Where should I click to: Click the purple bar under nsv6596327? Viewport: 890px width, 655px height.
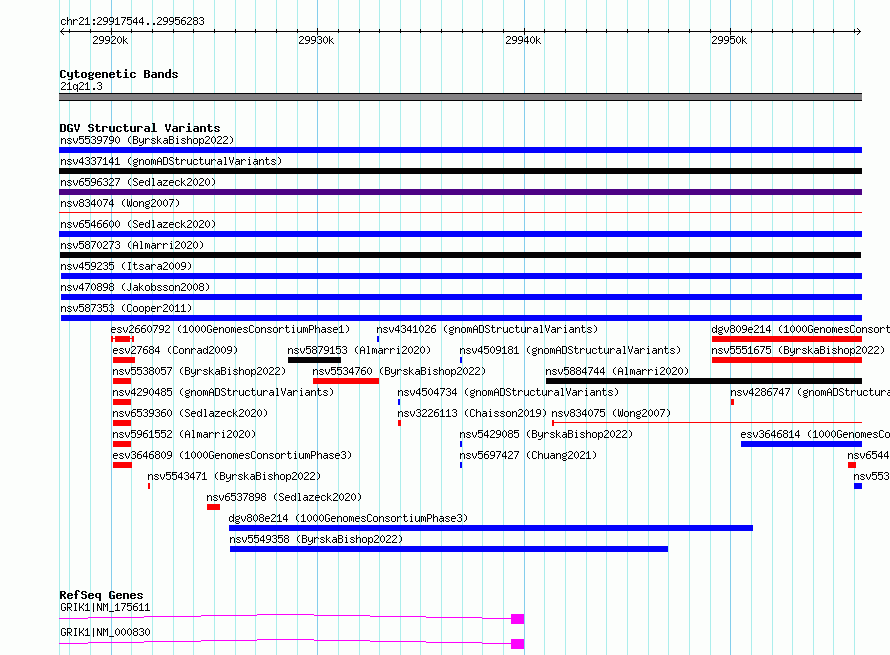[460, 192]
